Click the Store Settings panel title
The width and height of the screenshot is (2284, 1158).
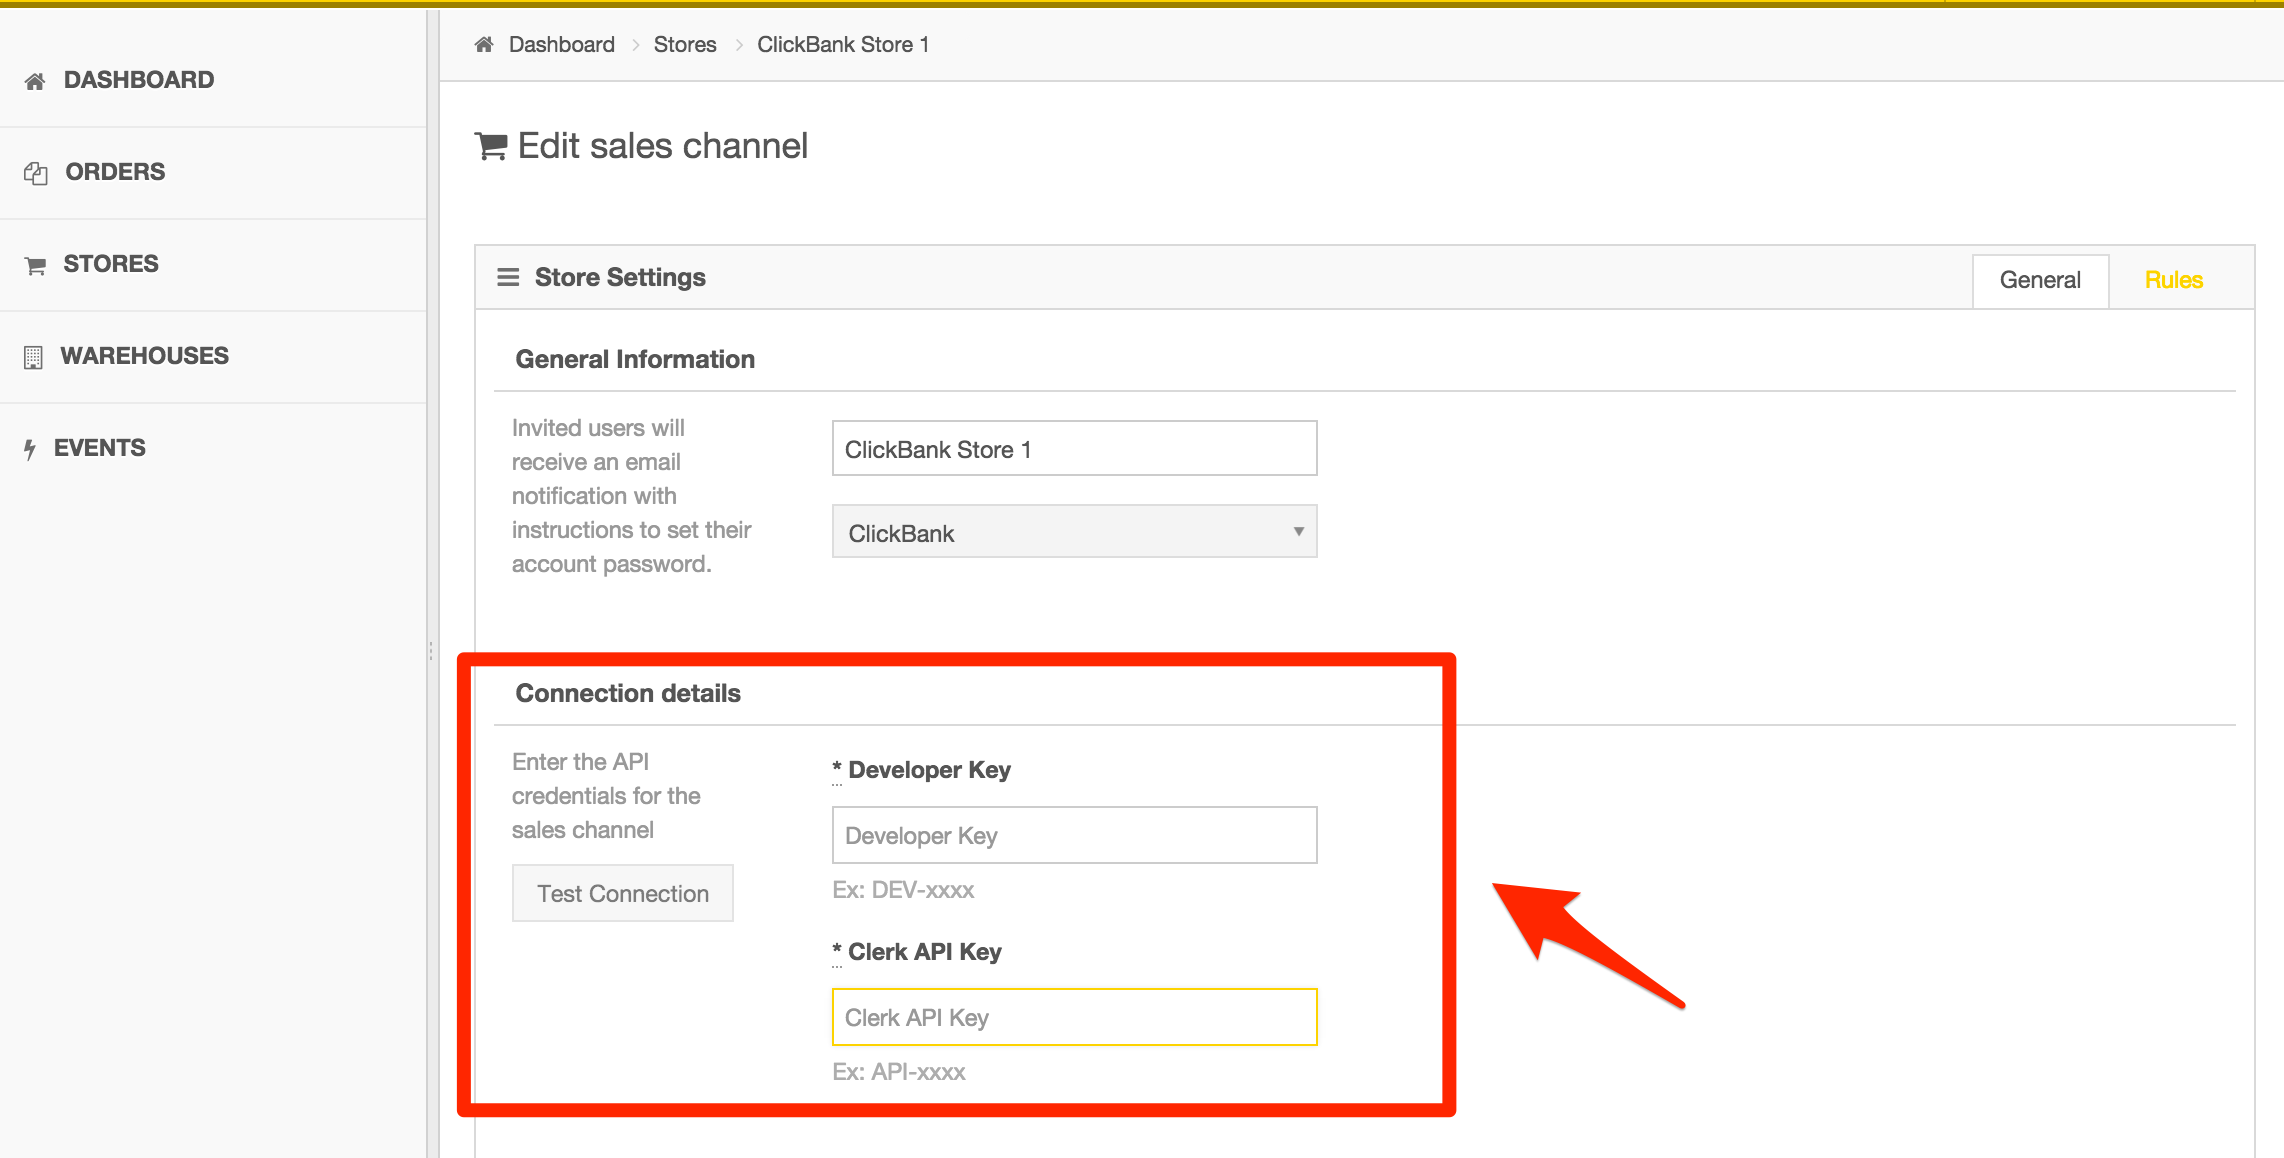(620, 277)
